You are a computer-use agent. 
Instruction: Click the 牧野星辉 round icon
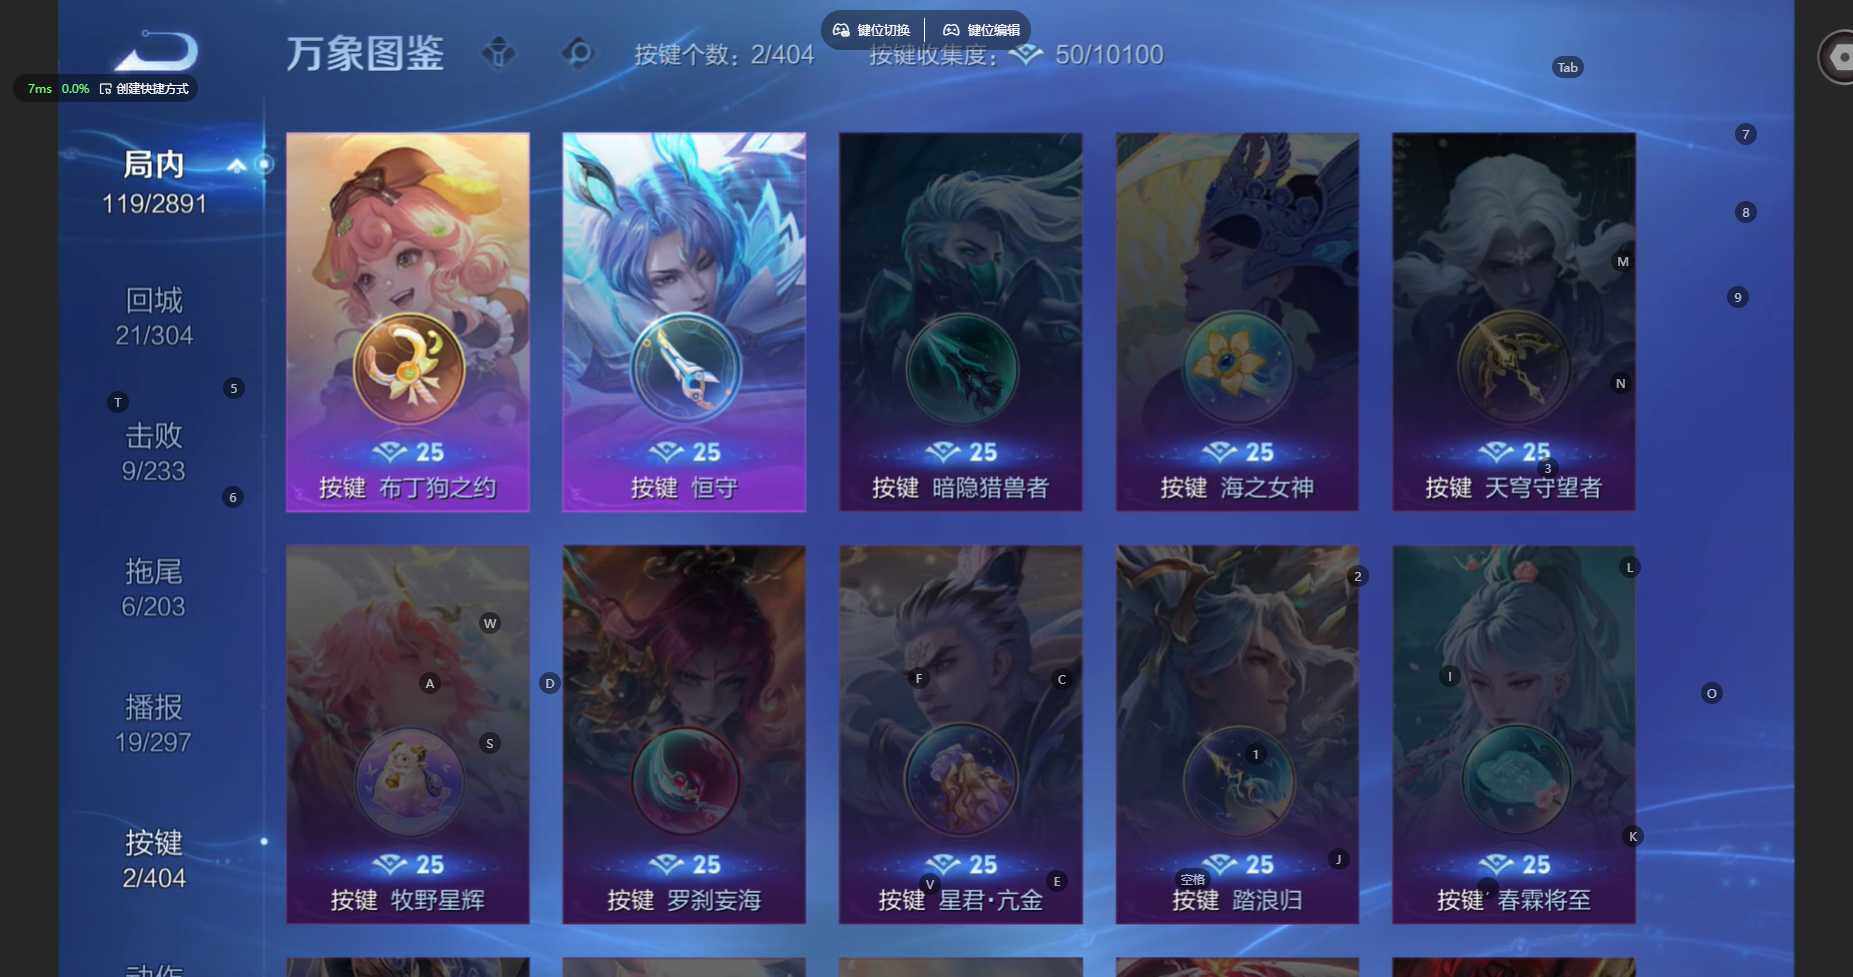pos(408,781)
